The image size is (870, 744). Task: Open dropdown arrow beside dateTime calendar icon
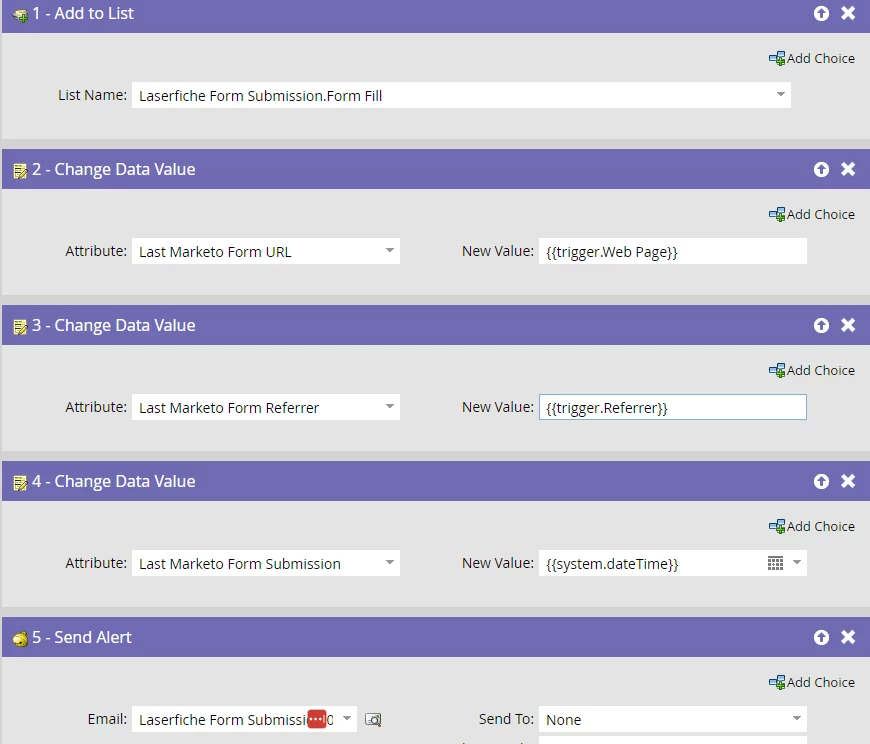(797, 563)
